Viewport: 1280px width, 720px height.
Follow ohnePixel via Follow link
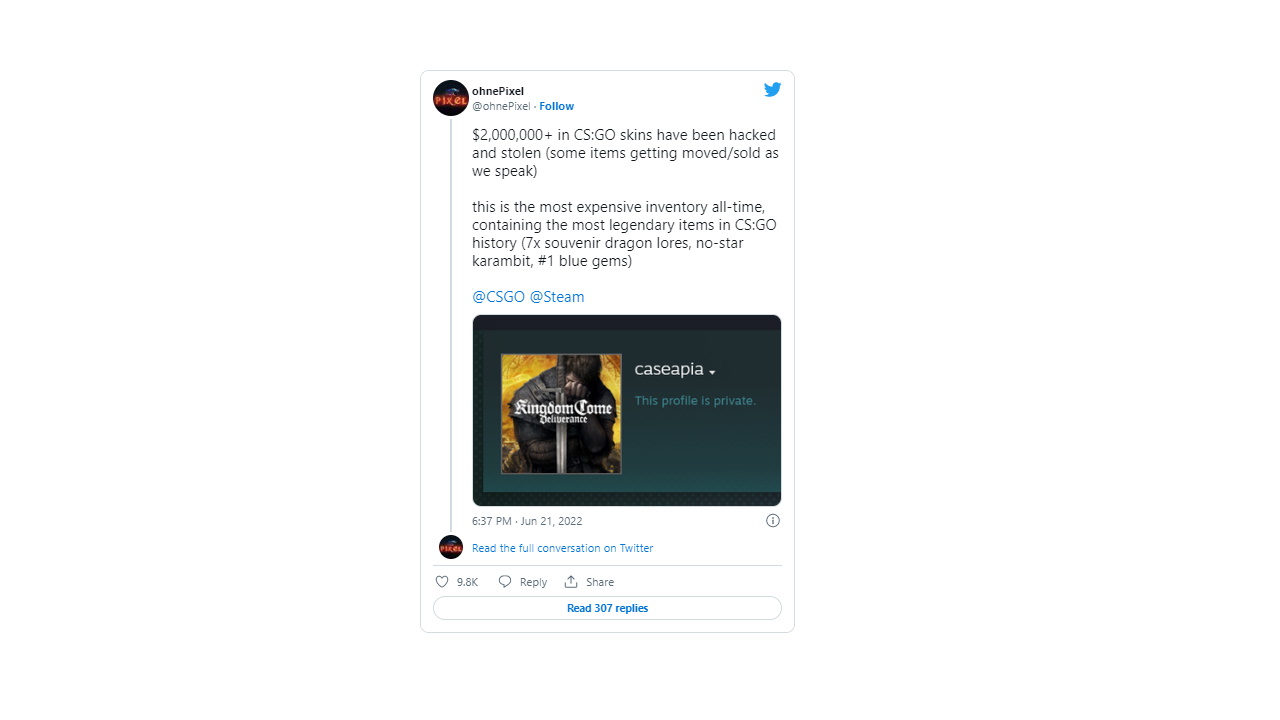557,106
